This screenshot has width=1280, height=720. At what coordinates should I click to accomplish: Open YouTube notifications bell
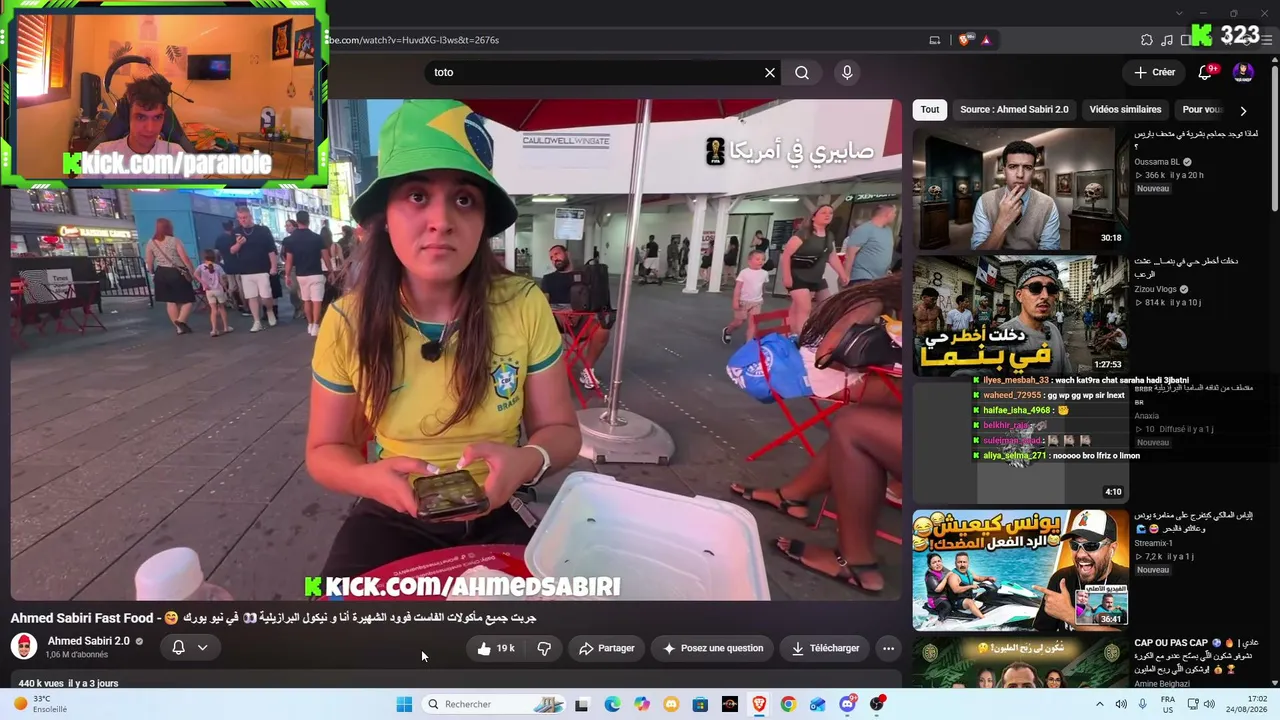[x=1206, y=72]
